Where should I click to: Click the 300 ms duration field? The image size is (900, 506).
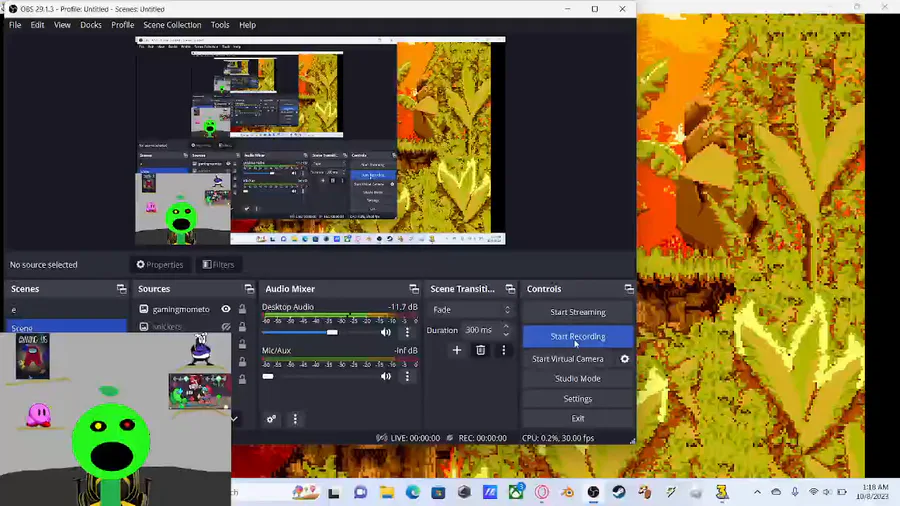tap(481, 330)
